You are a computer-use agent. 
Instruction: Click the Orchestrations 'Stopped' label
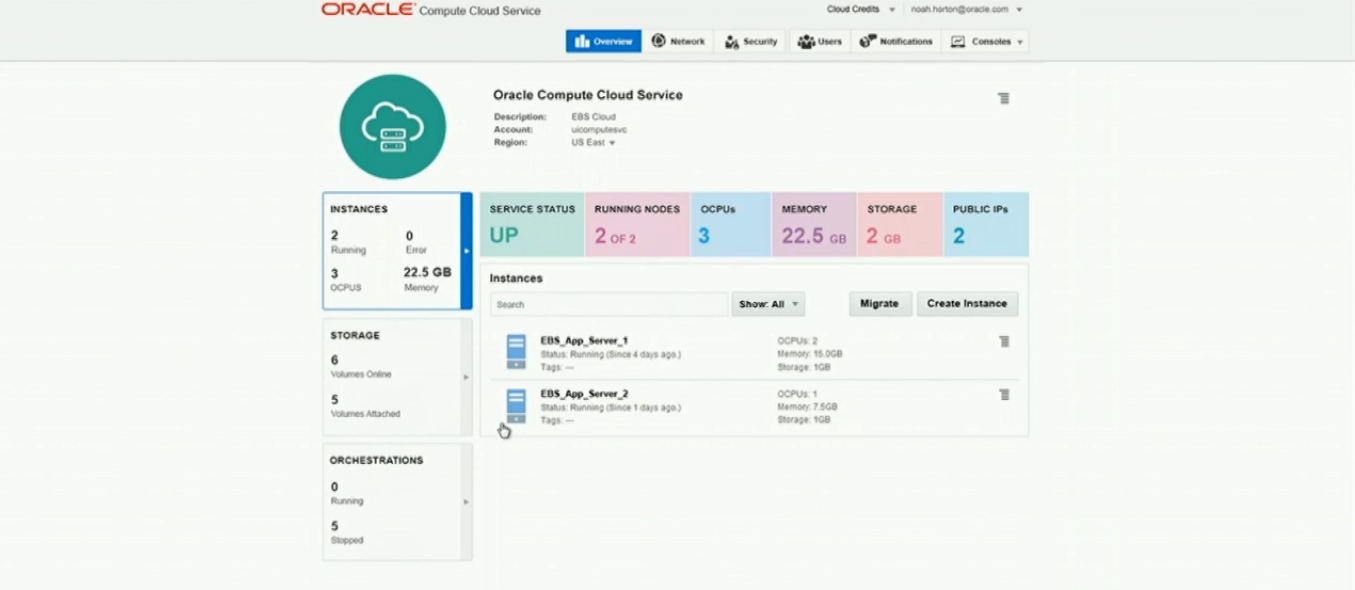click(347, 540)
